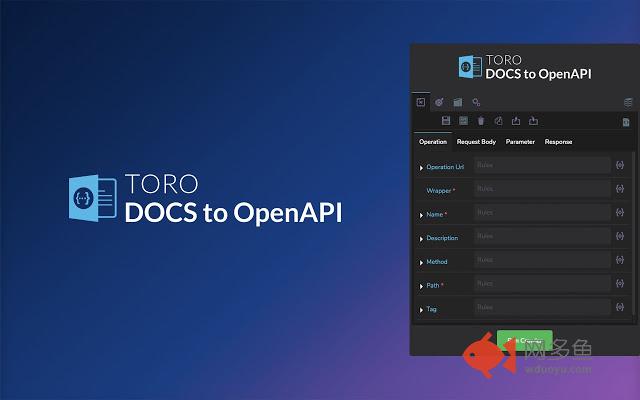Expand the Tag row

click(421, 310)
